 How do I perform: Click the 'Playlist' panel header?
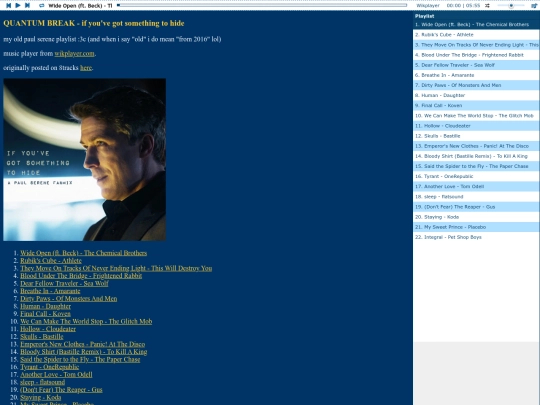pos(476,16)
